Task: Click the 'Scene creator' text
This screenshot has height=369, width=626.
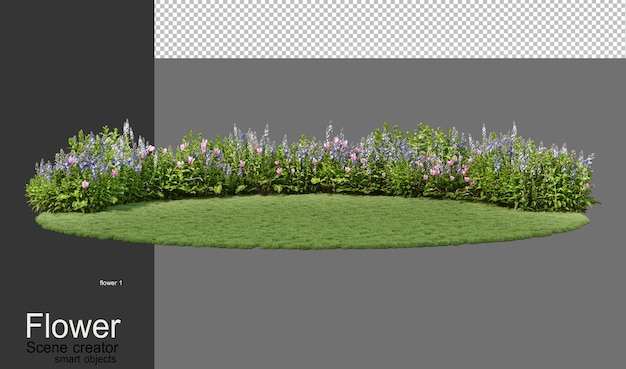Action: [72, 347]
